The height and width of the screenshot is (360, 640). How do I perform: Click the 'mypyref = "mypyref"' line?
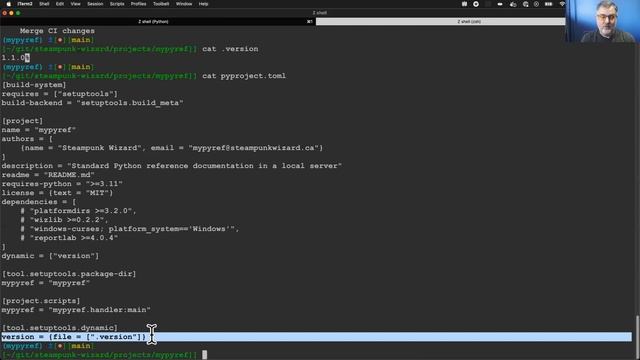(46, 283)
